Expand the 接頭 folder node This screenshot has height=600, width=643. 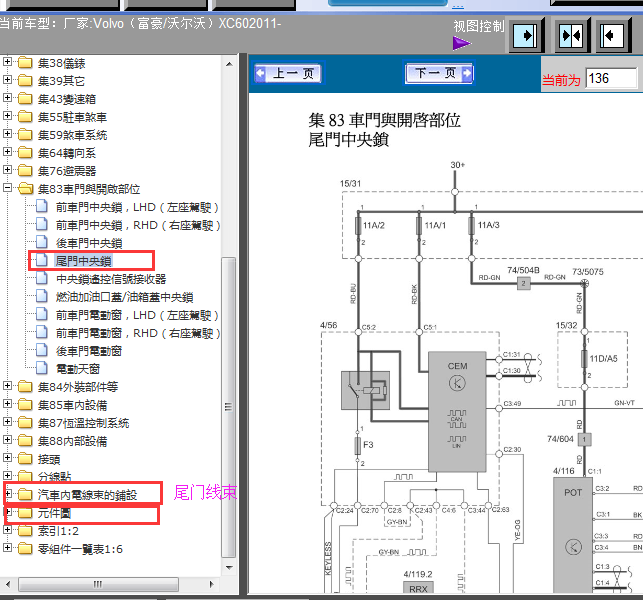(x=7, y=458)
